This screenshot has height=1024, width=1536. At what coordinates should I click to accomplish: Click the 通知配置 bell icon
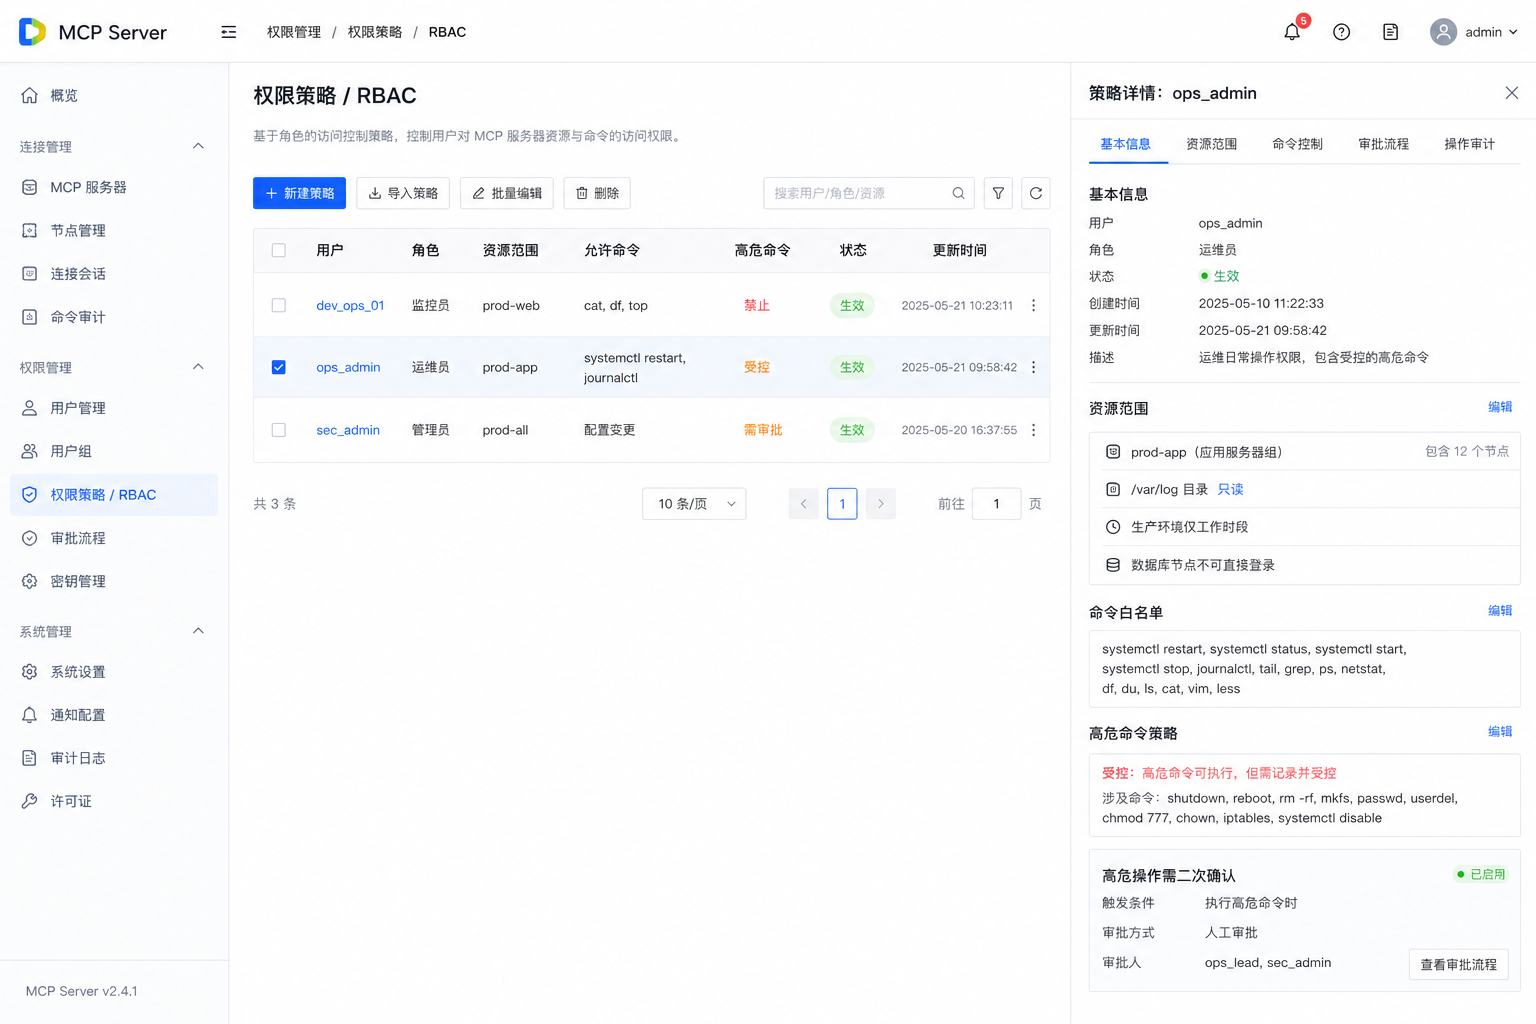pyautogui.click(x=30, y=715)
